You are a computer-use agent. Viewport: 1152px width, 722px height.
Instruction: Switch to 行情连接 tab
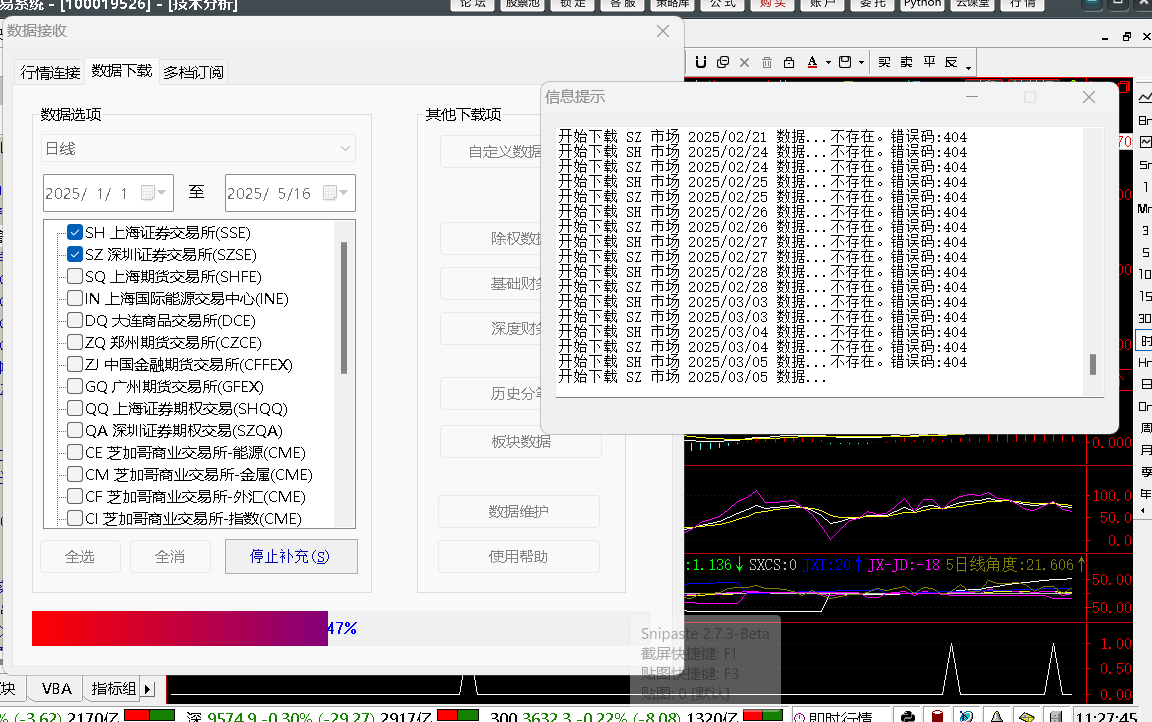click(x=50, y=72)
